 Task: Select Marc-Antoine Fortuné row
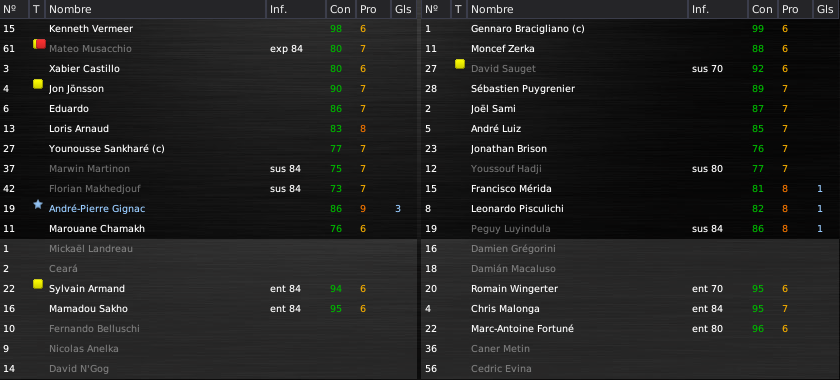click(x=631, y=329)
